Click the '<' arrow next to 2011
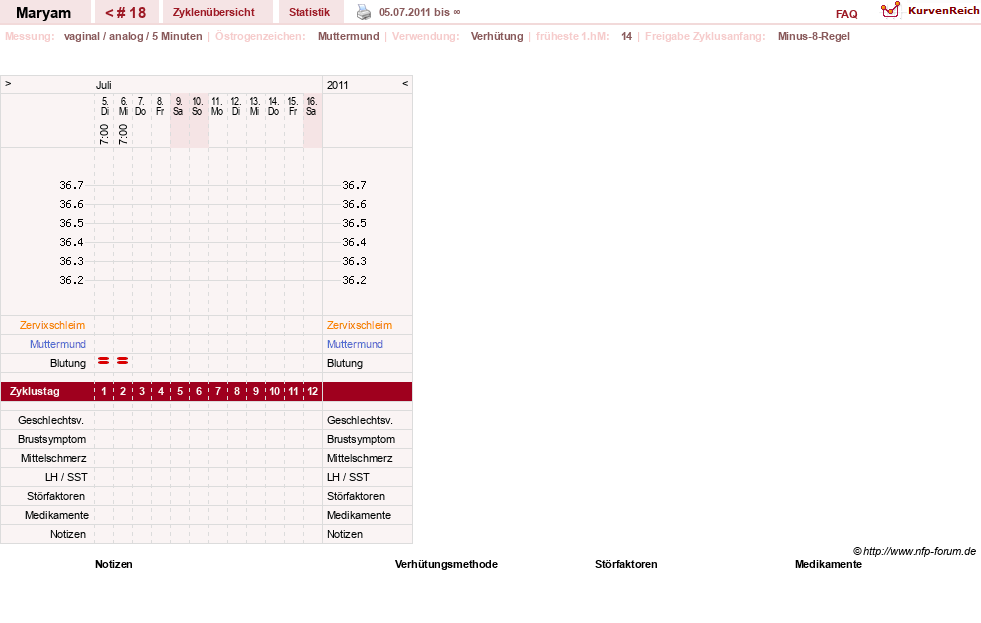This screenshot has height=623, width=981. 405,83
